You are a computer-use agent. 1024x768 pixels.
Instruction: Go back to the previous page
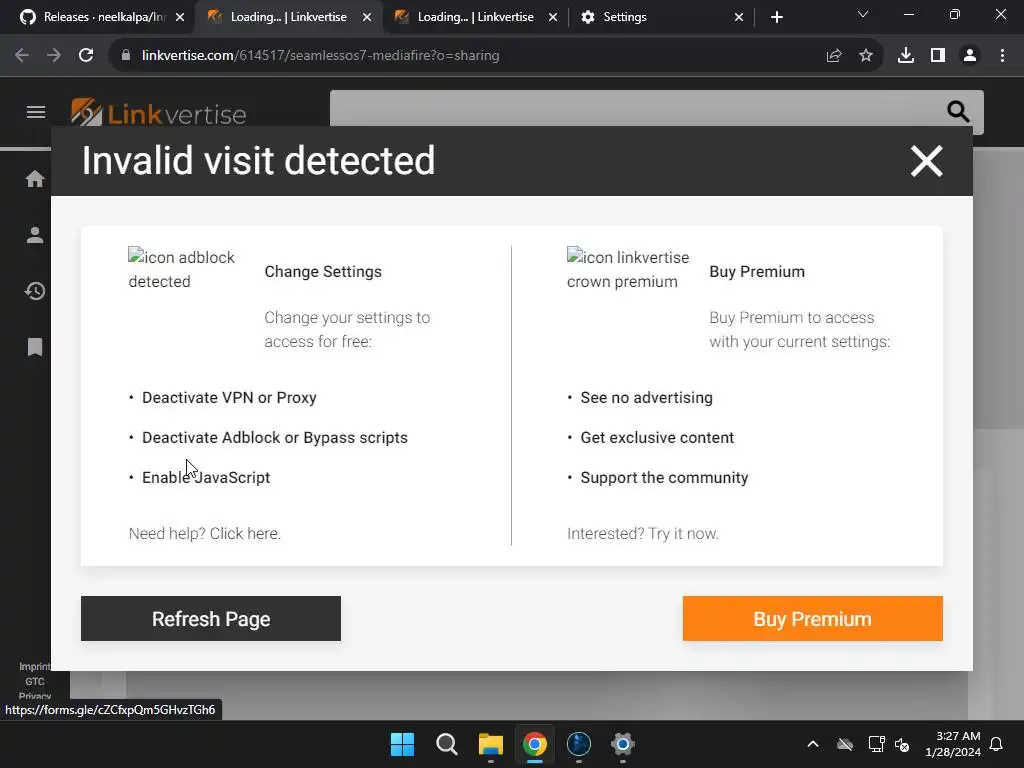[x=22, y=56]
